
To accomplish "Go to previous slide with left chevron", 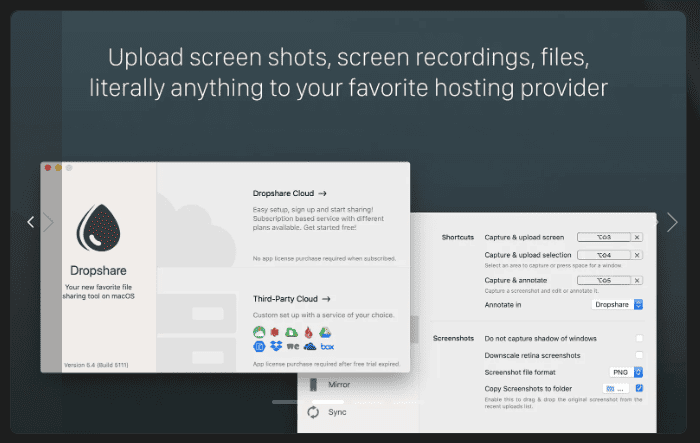I will point(30,222).
